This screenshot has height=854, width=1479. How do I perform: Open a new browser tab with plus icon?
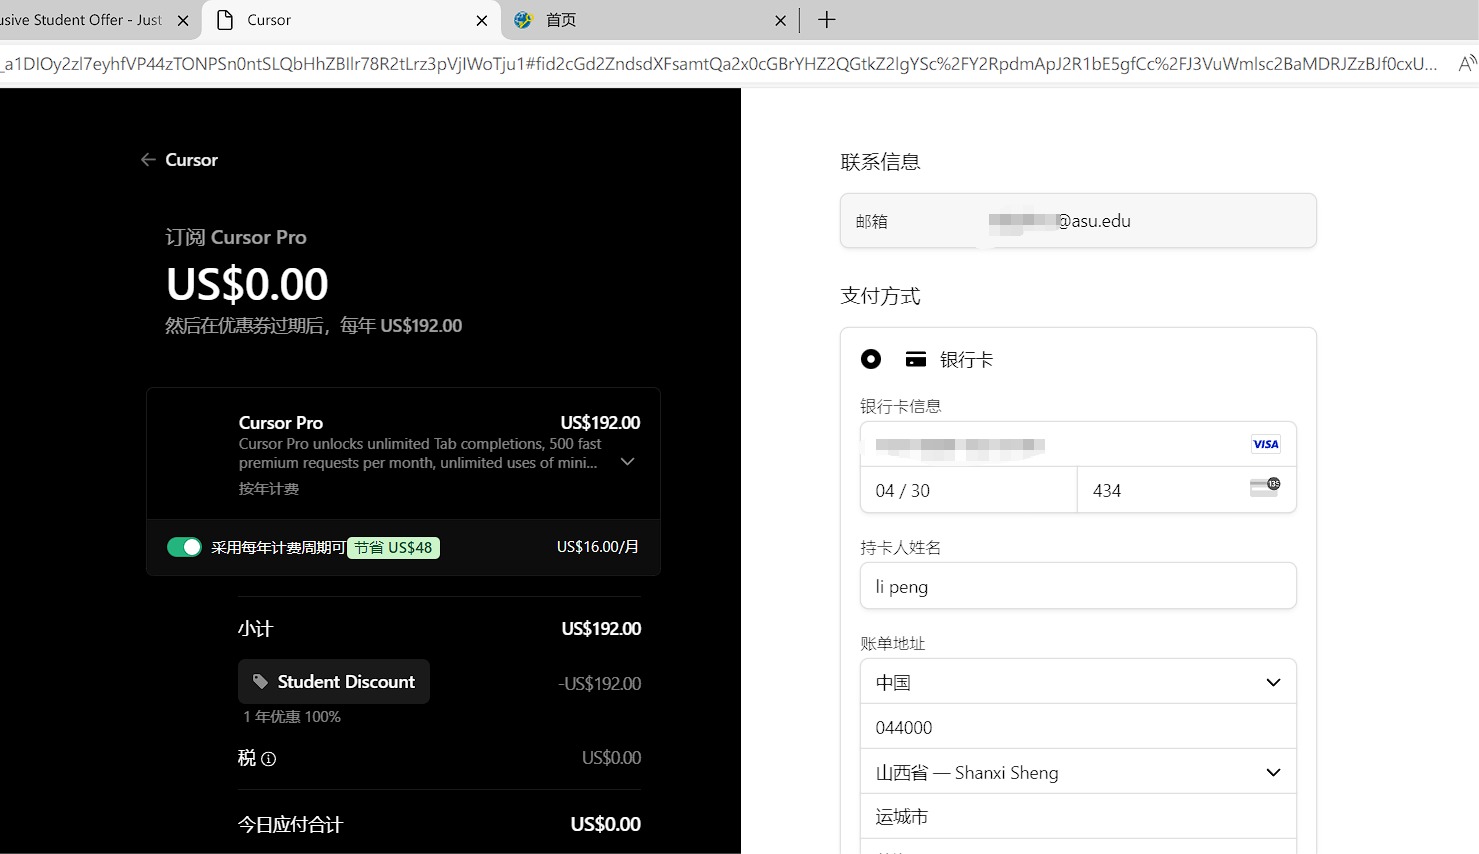(826, 20)
